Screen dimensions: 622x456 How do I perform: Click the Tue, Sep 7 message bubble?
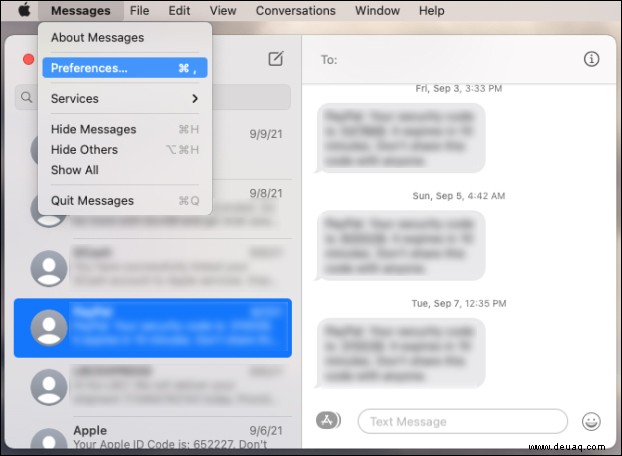pos(400,353)
